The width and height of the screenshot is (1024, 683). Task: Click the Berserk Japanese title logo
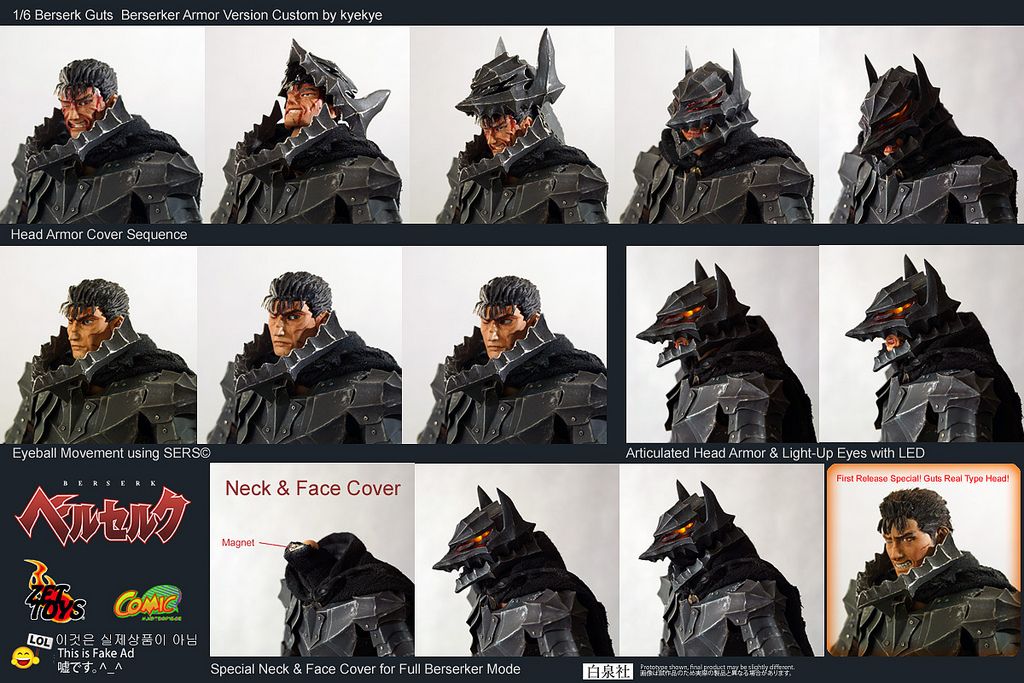click(x=103, y=514)
